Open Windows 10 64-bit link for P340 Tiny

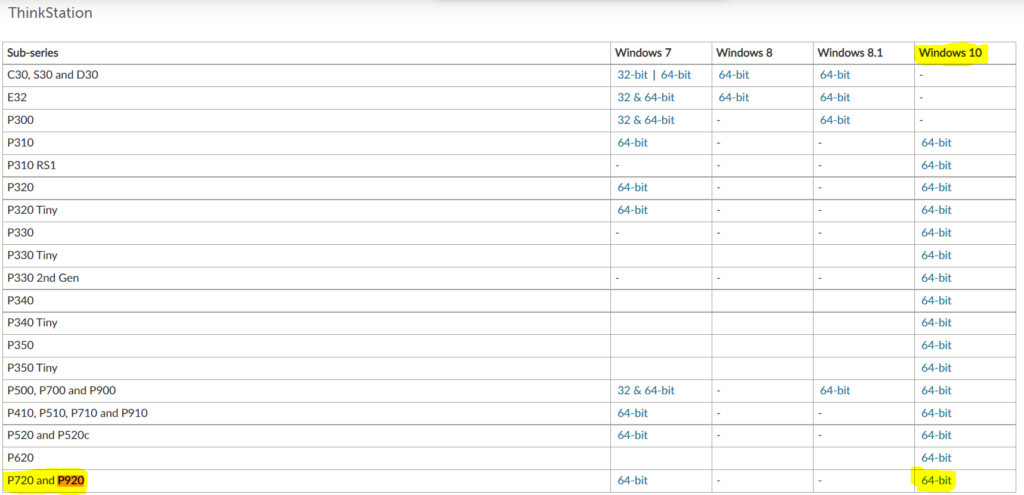[x=936, y=323]
